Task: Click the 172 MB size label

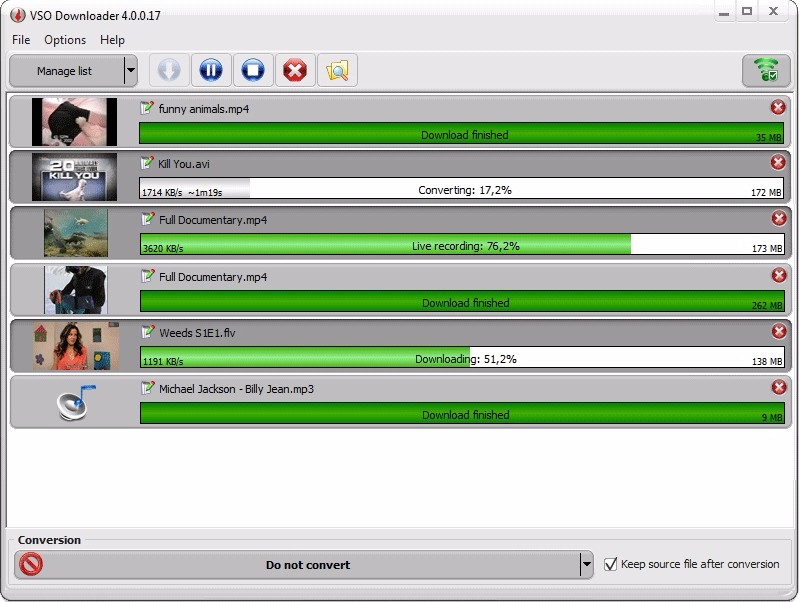Action: (766, 193)
